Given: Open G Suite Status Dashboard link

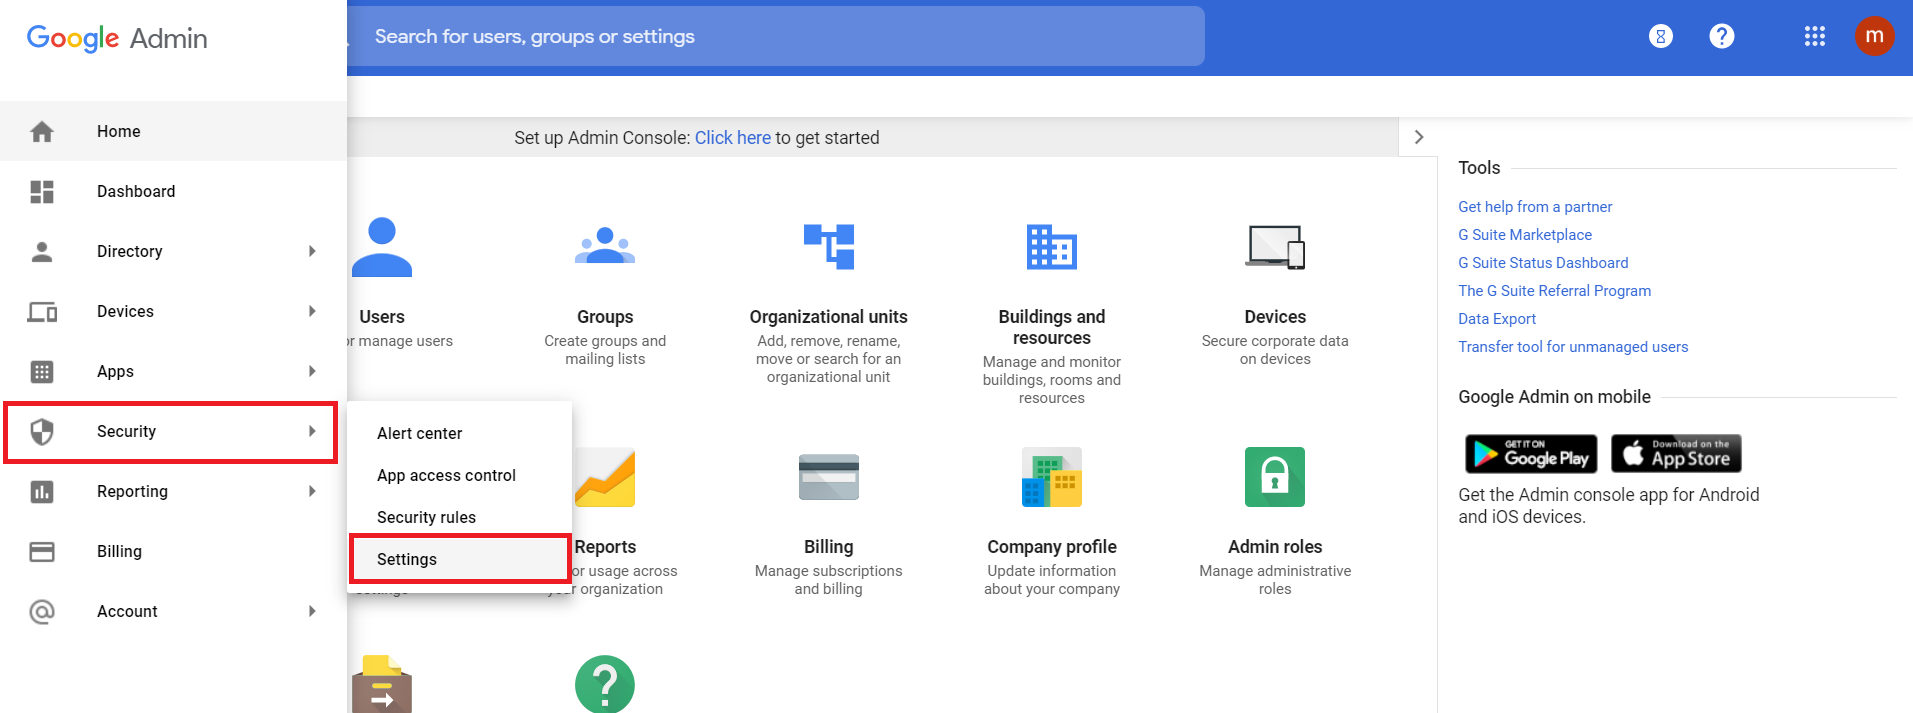Looking at the screenshot, I should pyautogui.click(x=1543, y=263).
